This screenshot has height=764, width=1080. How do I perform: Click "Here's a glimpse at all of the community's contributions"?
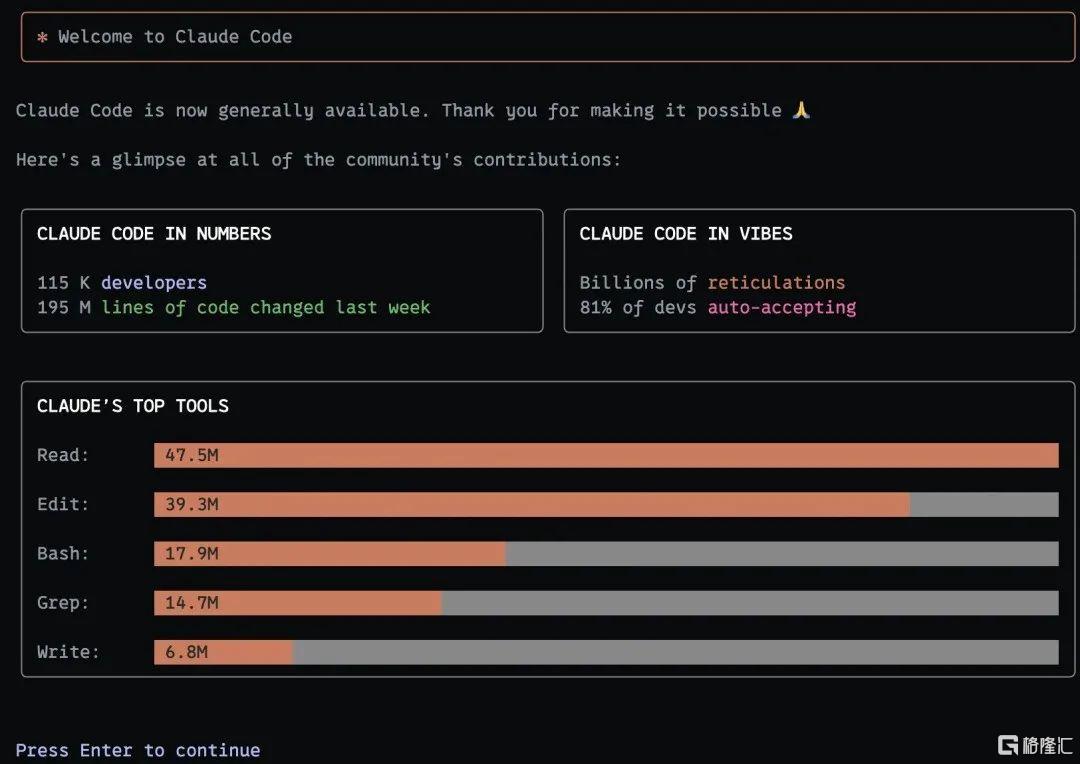tap(318, 160)
